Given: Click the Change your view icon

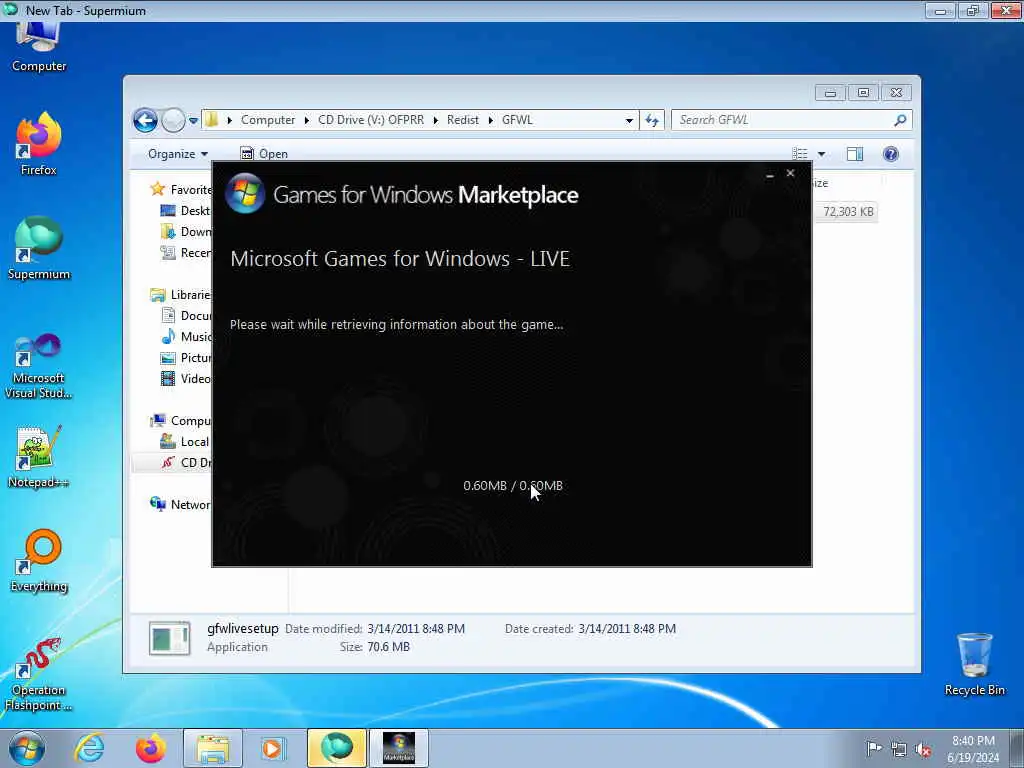Looking at the screenshot, I should (800, 154).
